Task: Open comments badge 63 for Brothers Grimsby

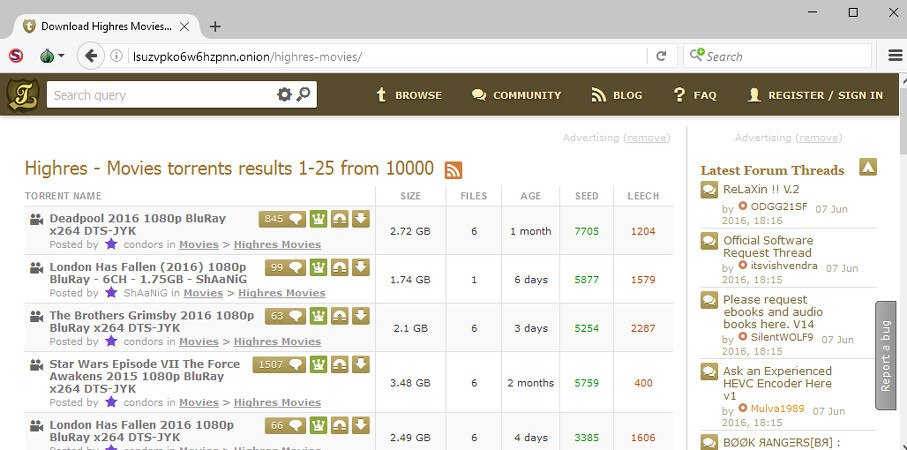Action: tap(285, 316)
